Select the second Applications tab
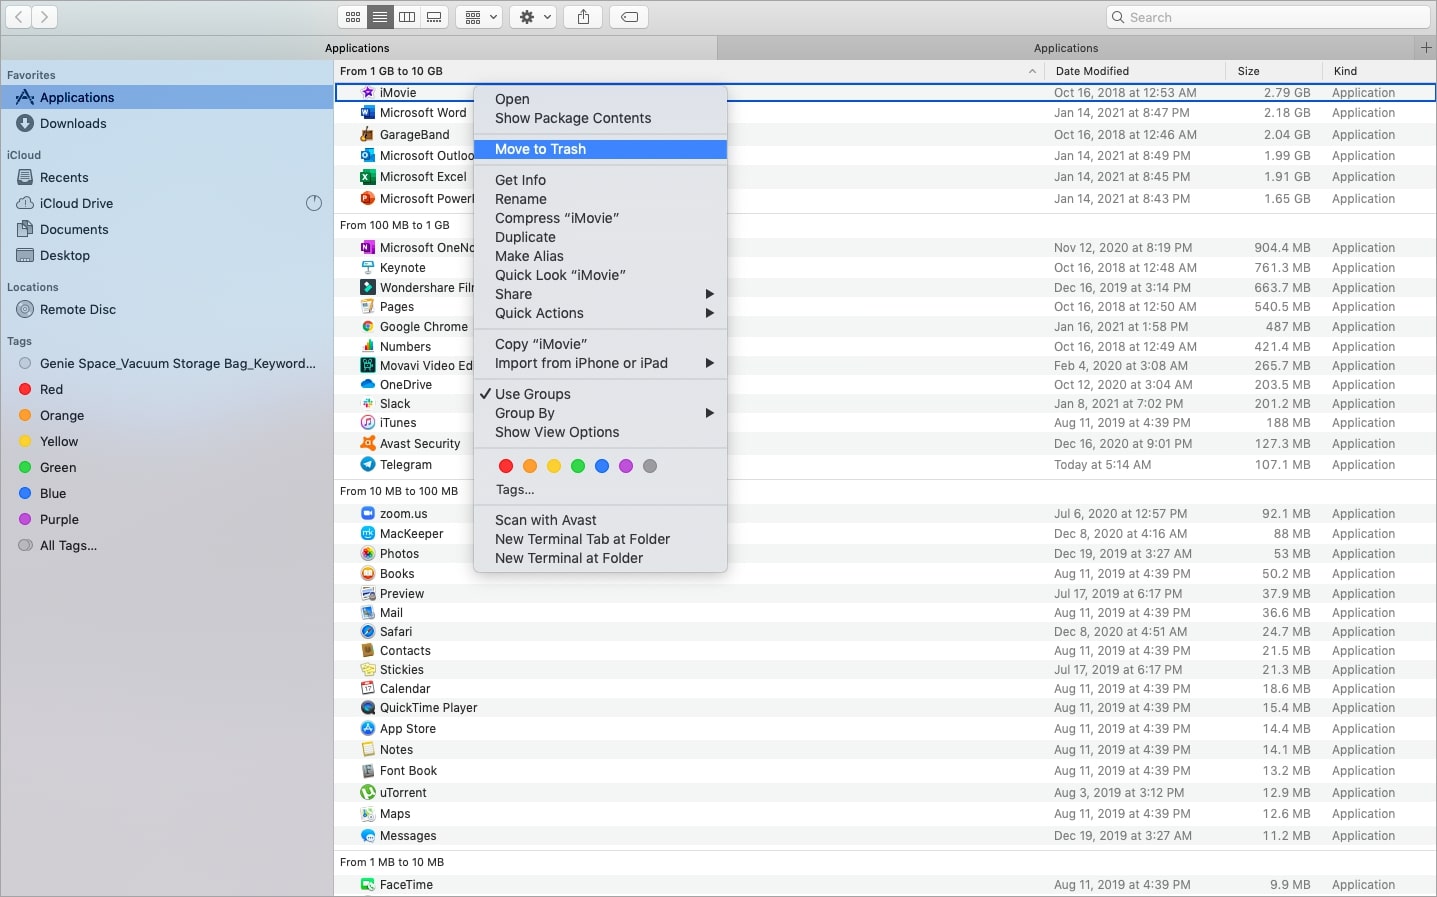The image size is (1437, 897). [1066, 48]
